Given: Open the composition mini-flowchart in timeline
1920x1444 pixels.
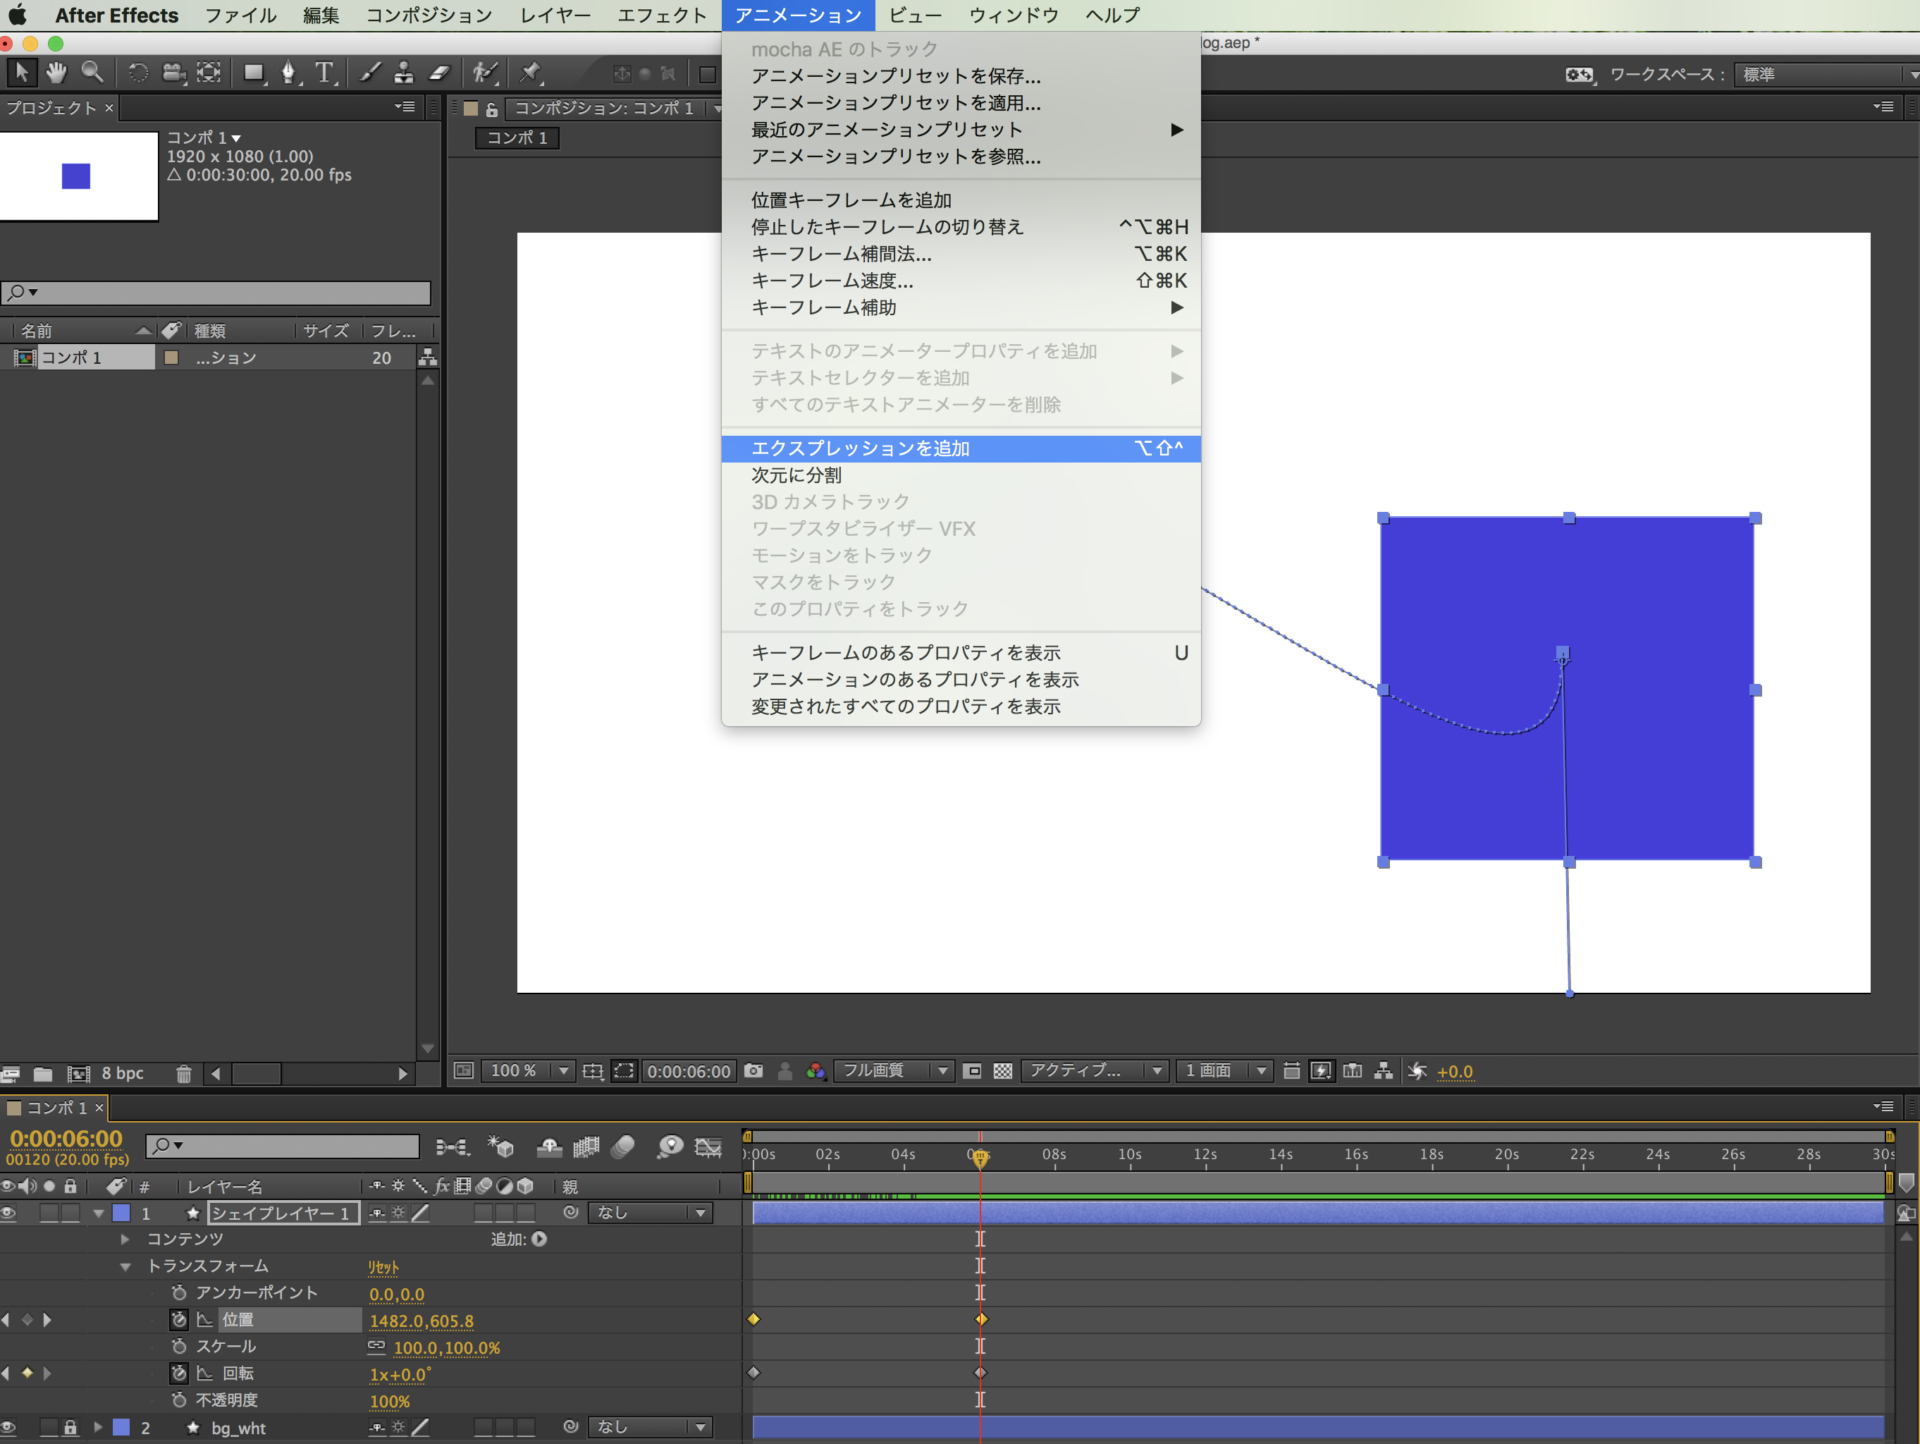Looking at the screenshot, I should pyautogui.click(x=452, y=1147).
